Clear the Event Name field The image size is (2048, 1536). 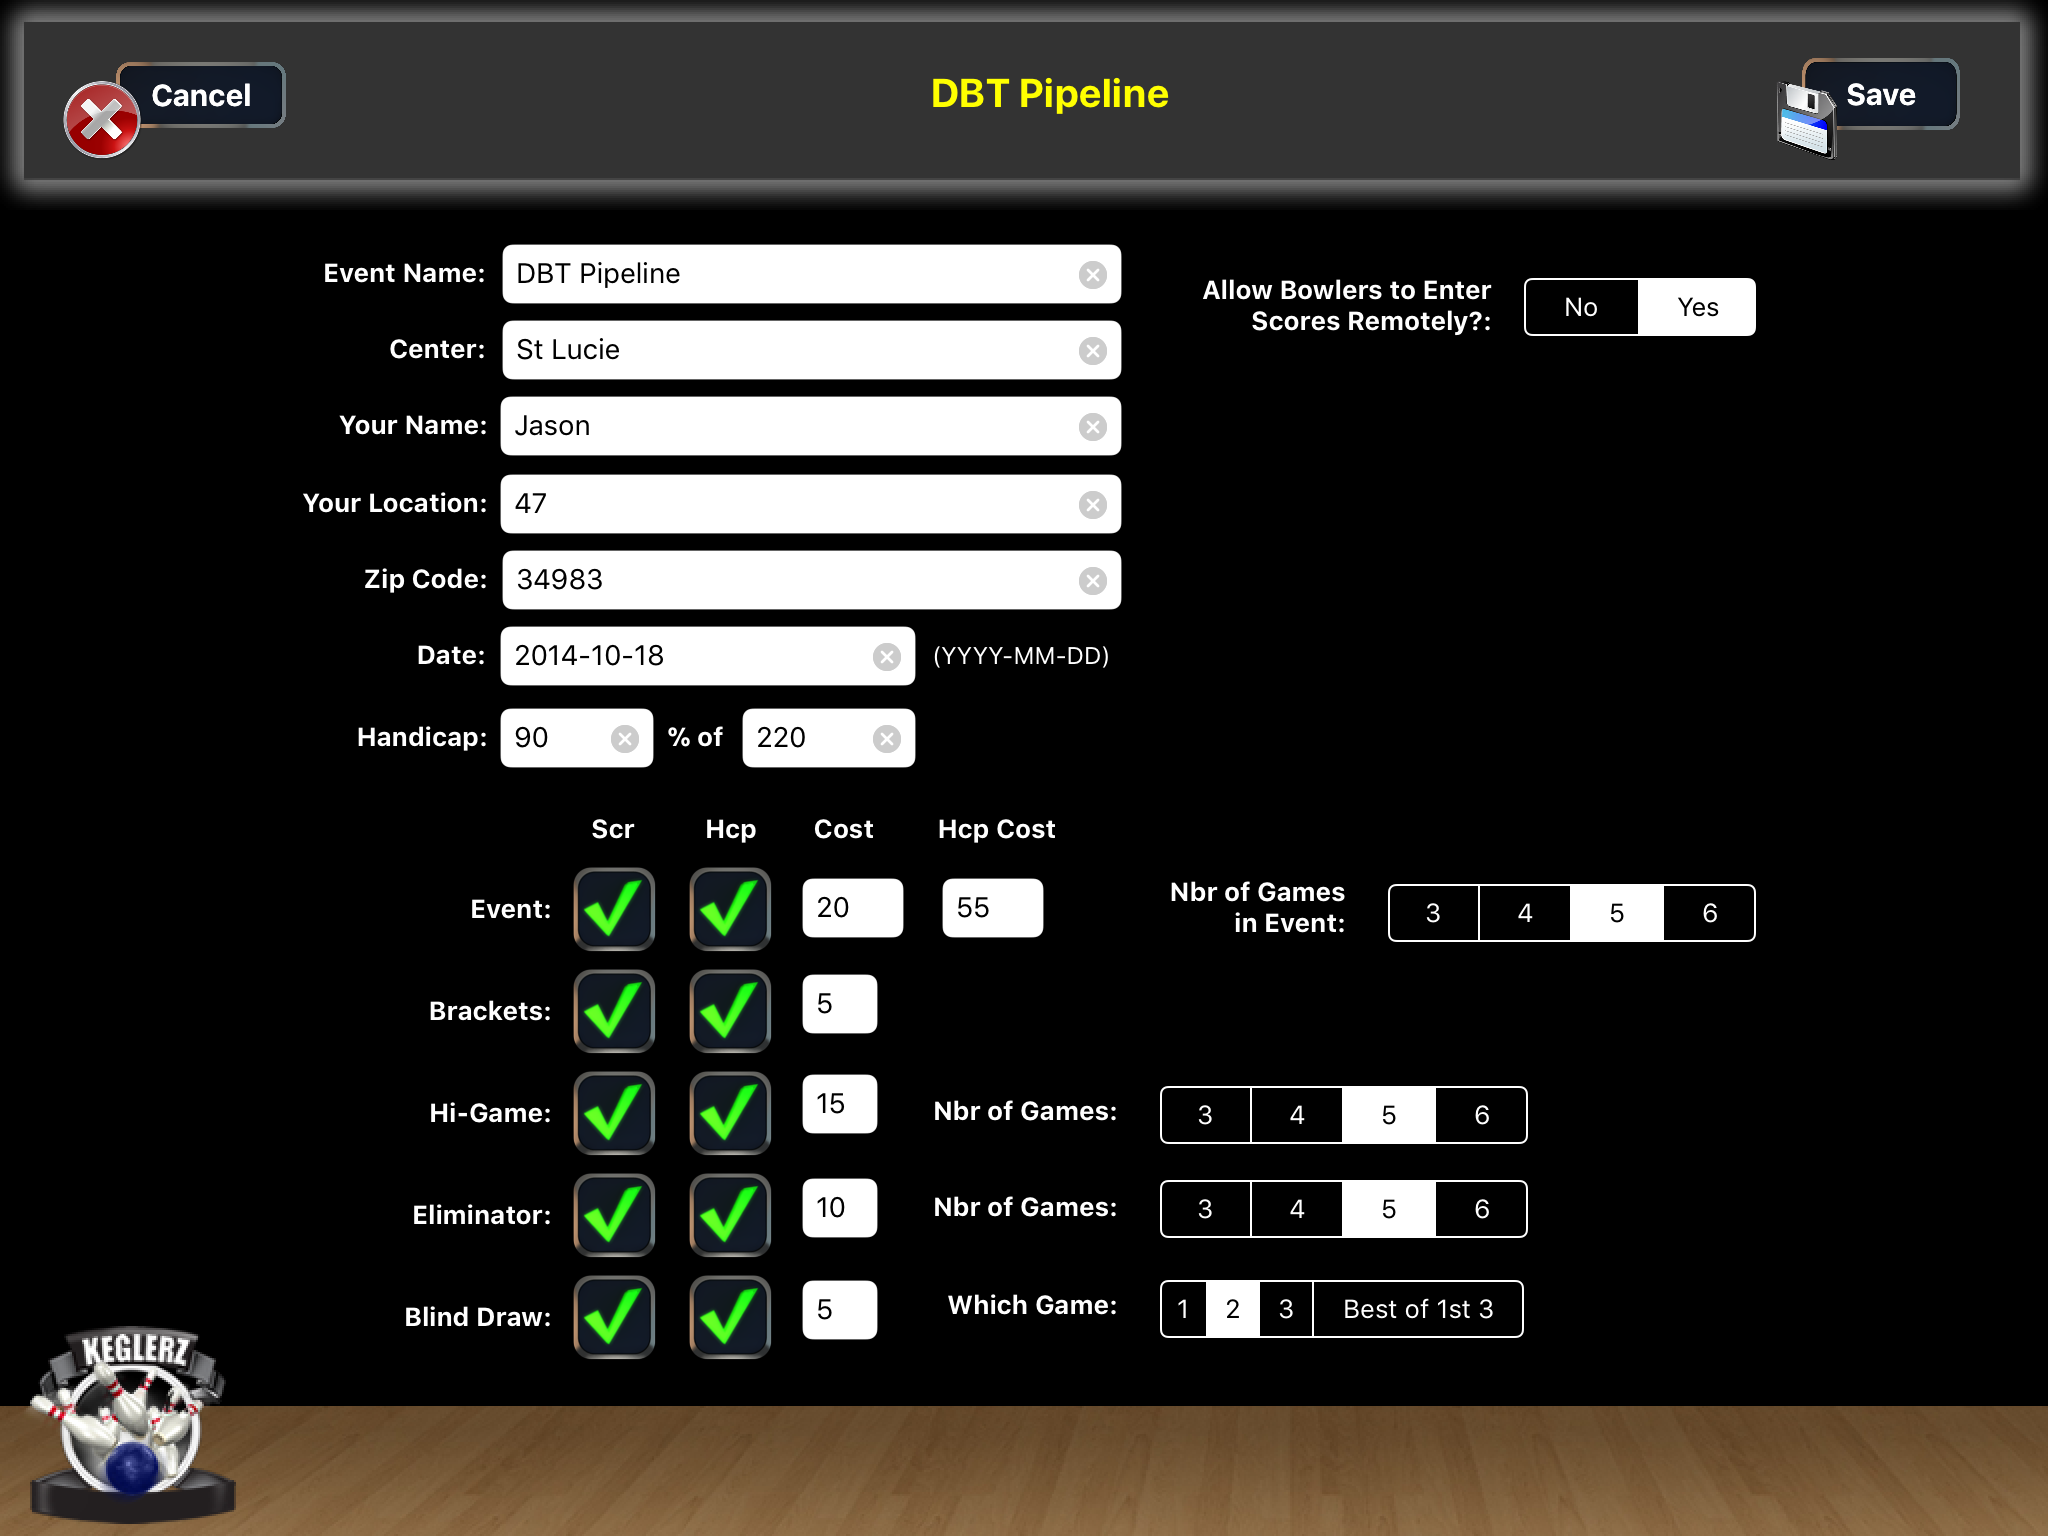[x=1093, y=273]
